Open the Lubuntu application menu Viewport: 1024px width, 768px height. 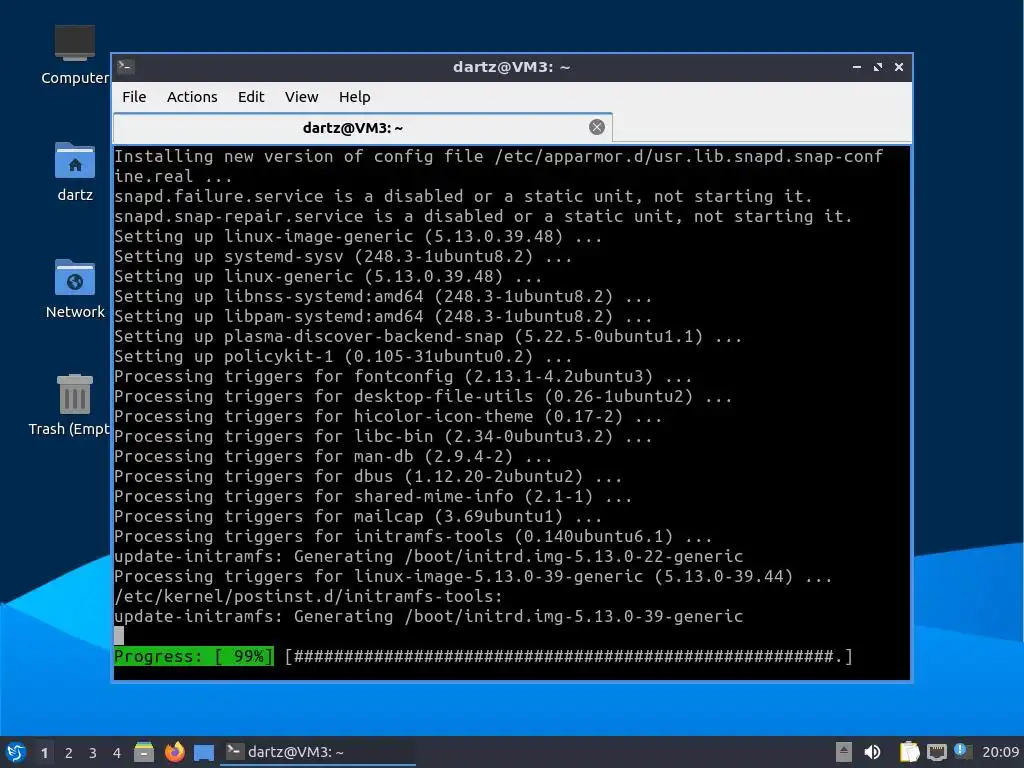click(15, 752)
